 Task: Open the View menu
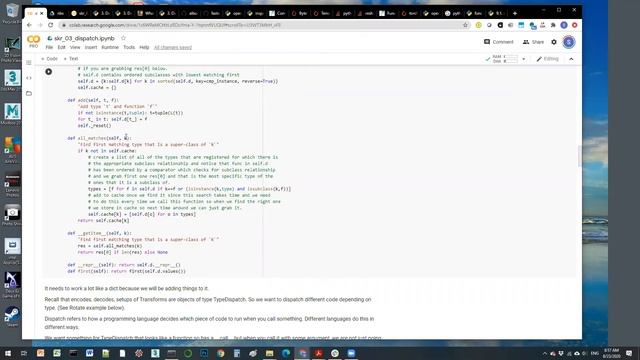point(75,47)
